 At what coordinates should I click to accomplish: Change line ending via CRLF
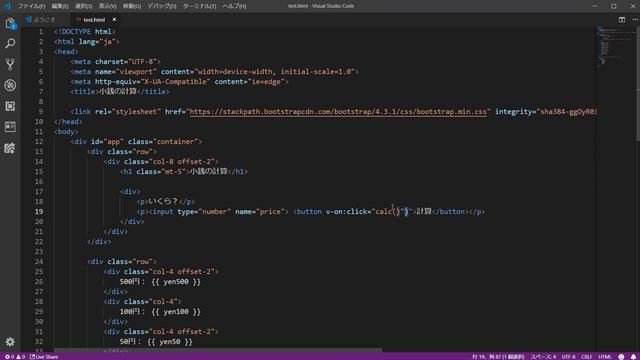coord(587,357)
